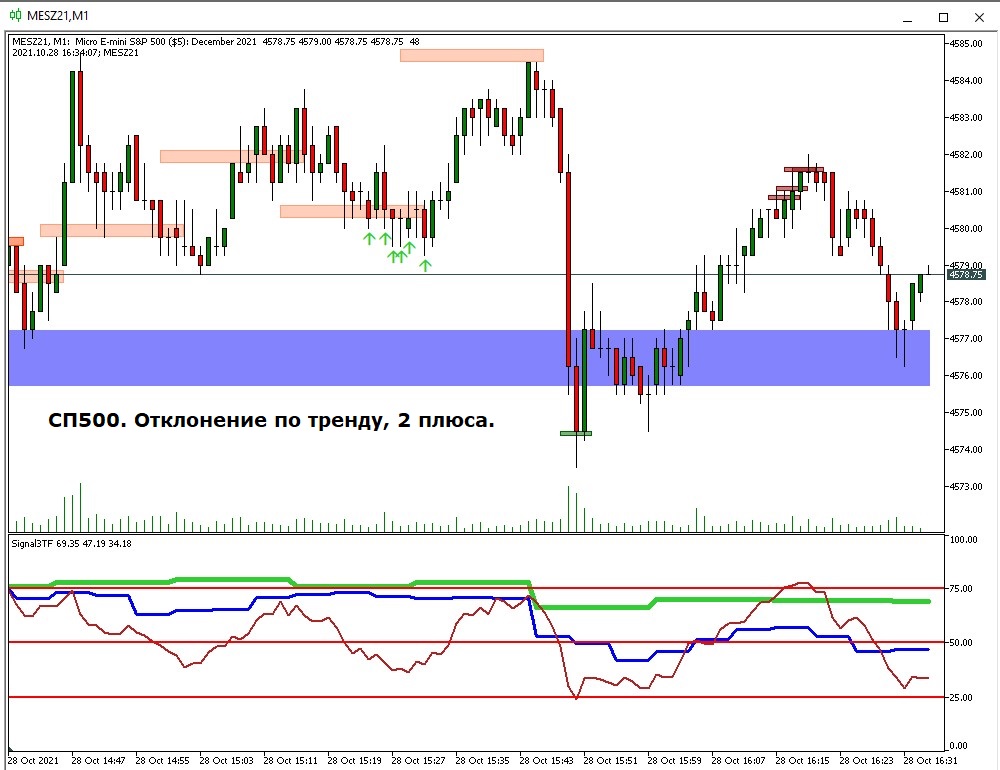The height and width of the screenshot is (770, 1000).
Task: Click the Micro E-mini S&P 500 header line
Action: pyautogui.click(x=216, y=41)
